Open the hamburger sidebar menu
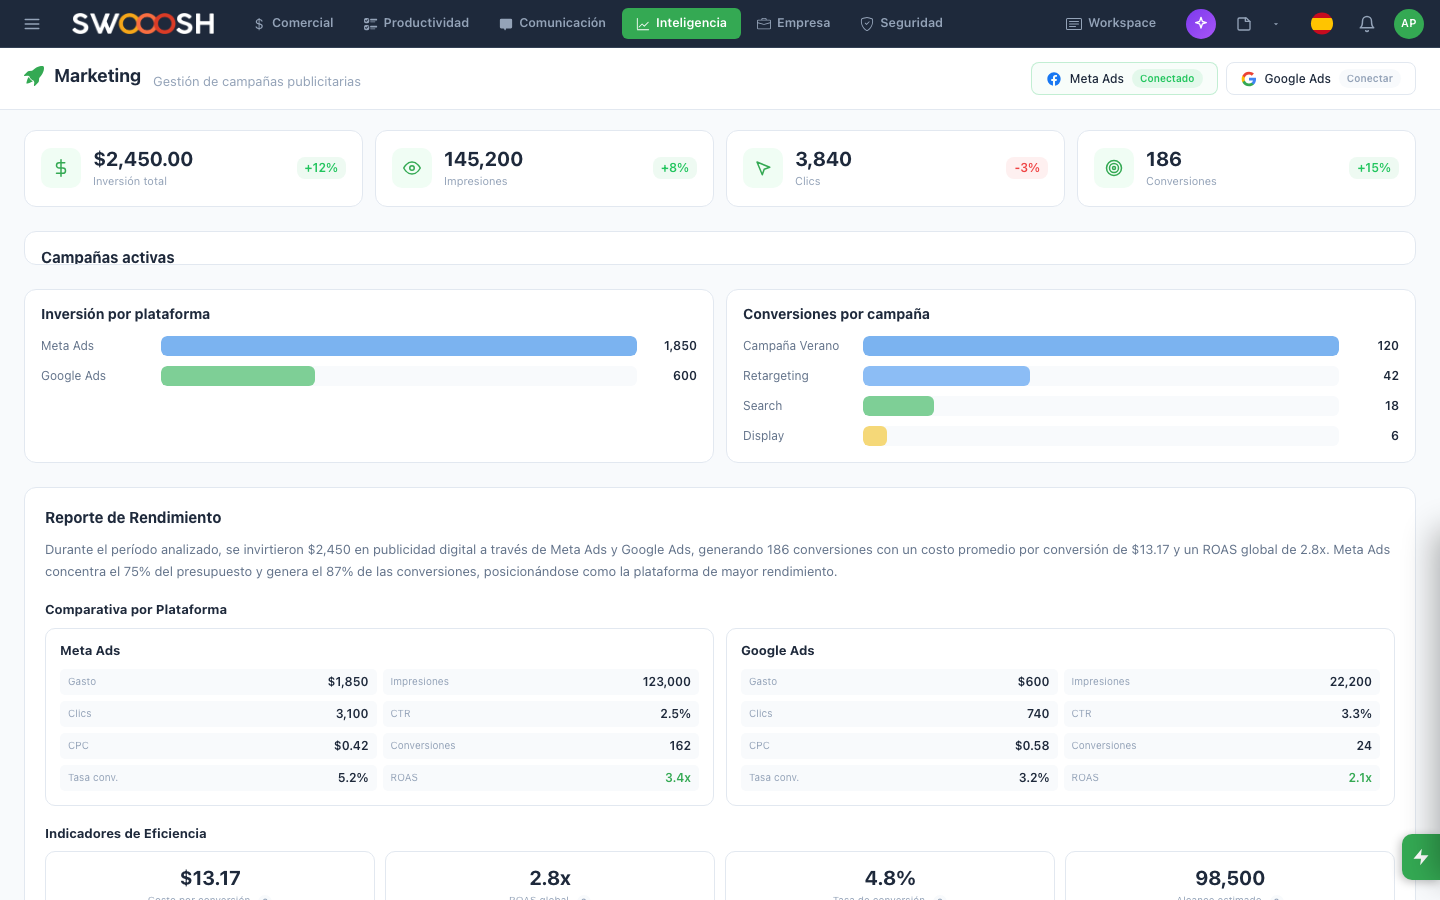The width and height of the screenshot is (1440, 900). [x=32, y=24]
